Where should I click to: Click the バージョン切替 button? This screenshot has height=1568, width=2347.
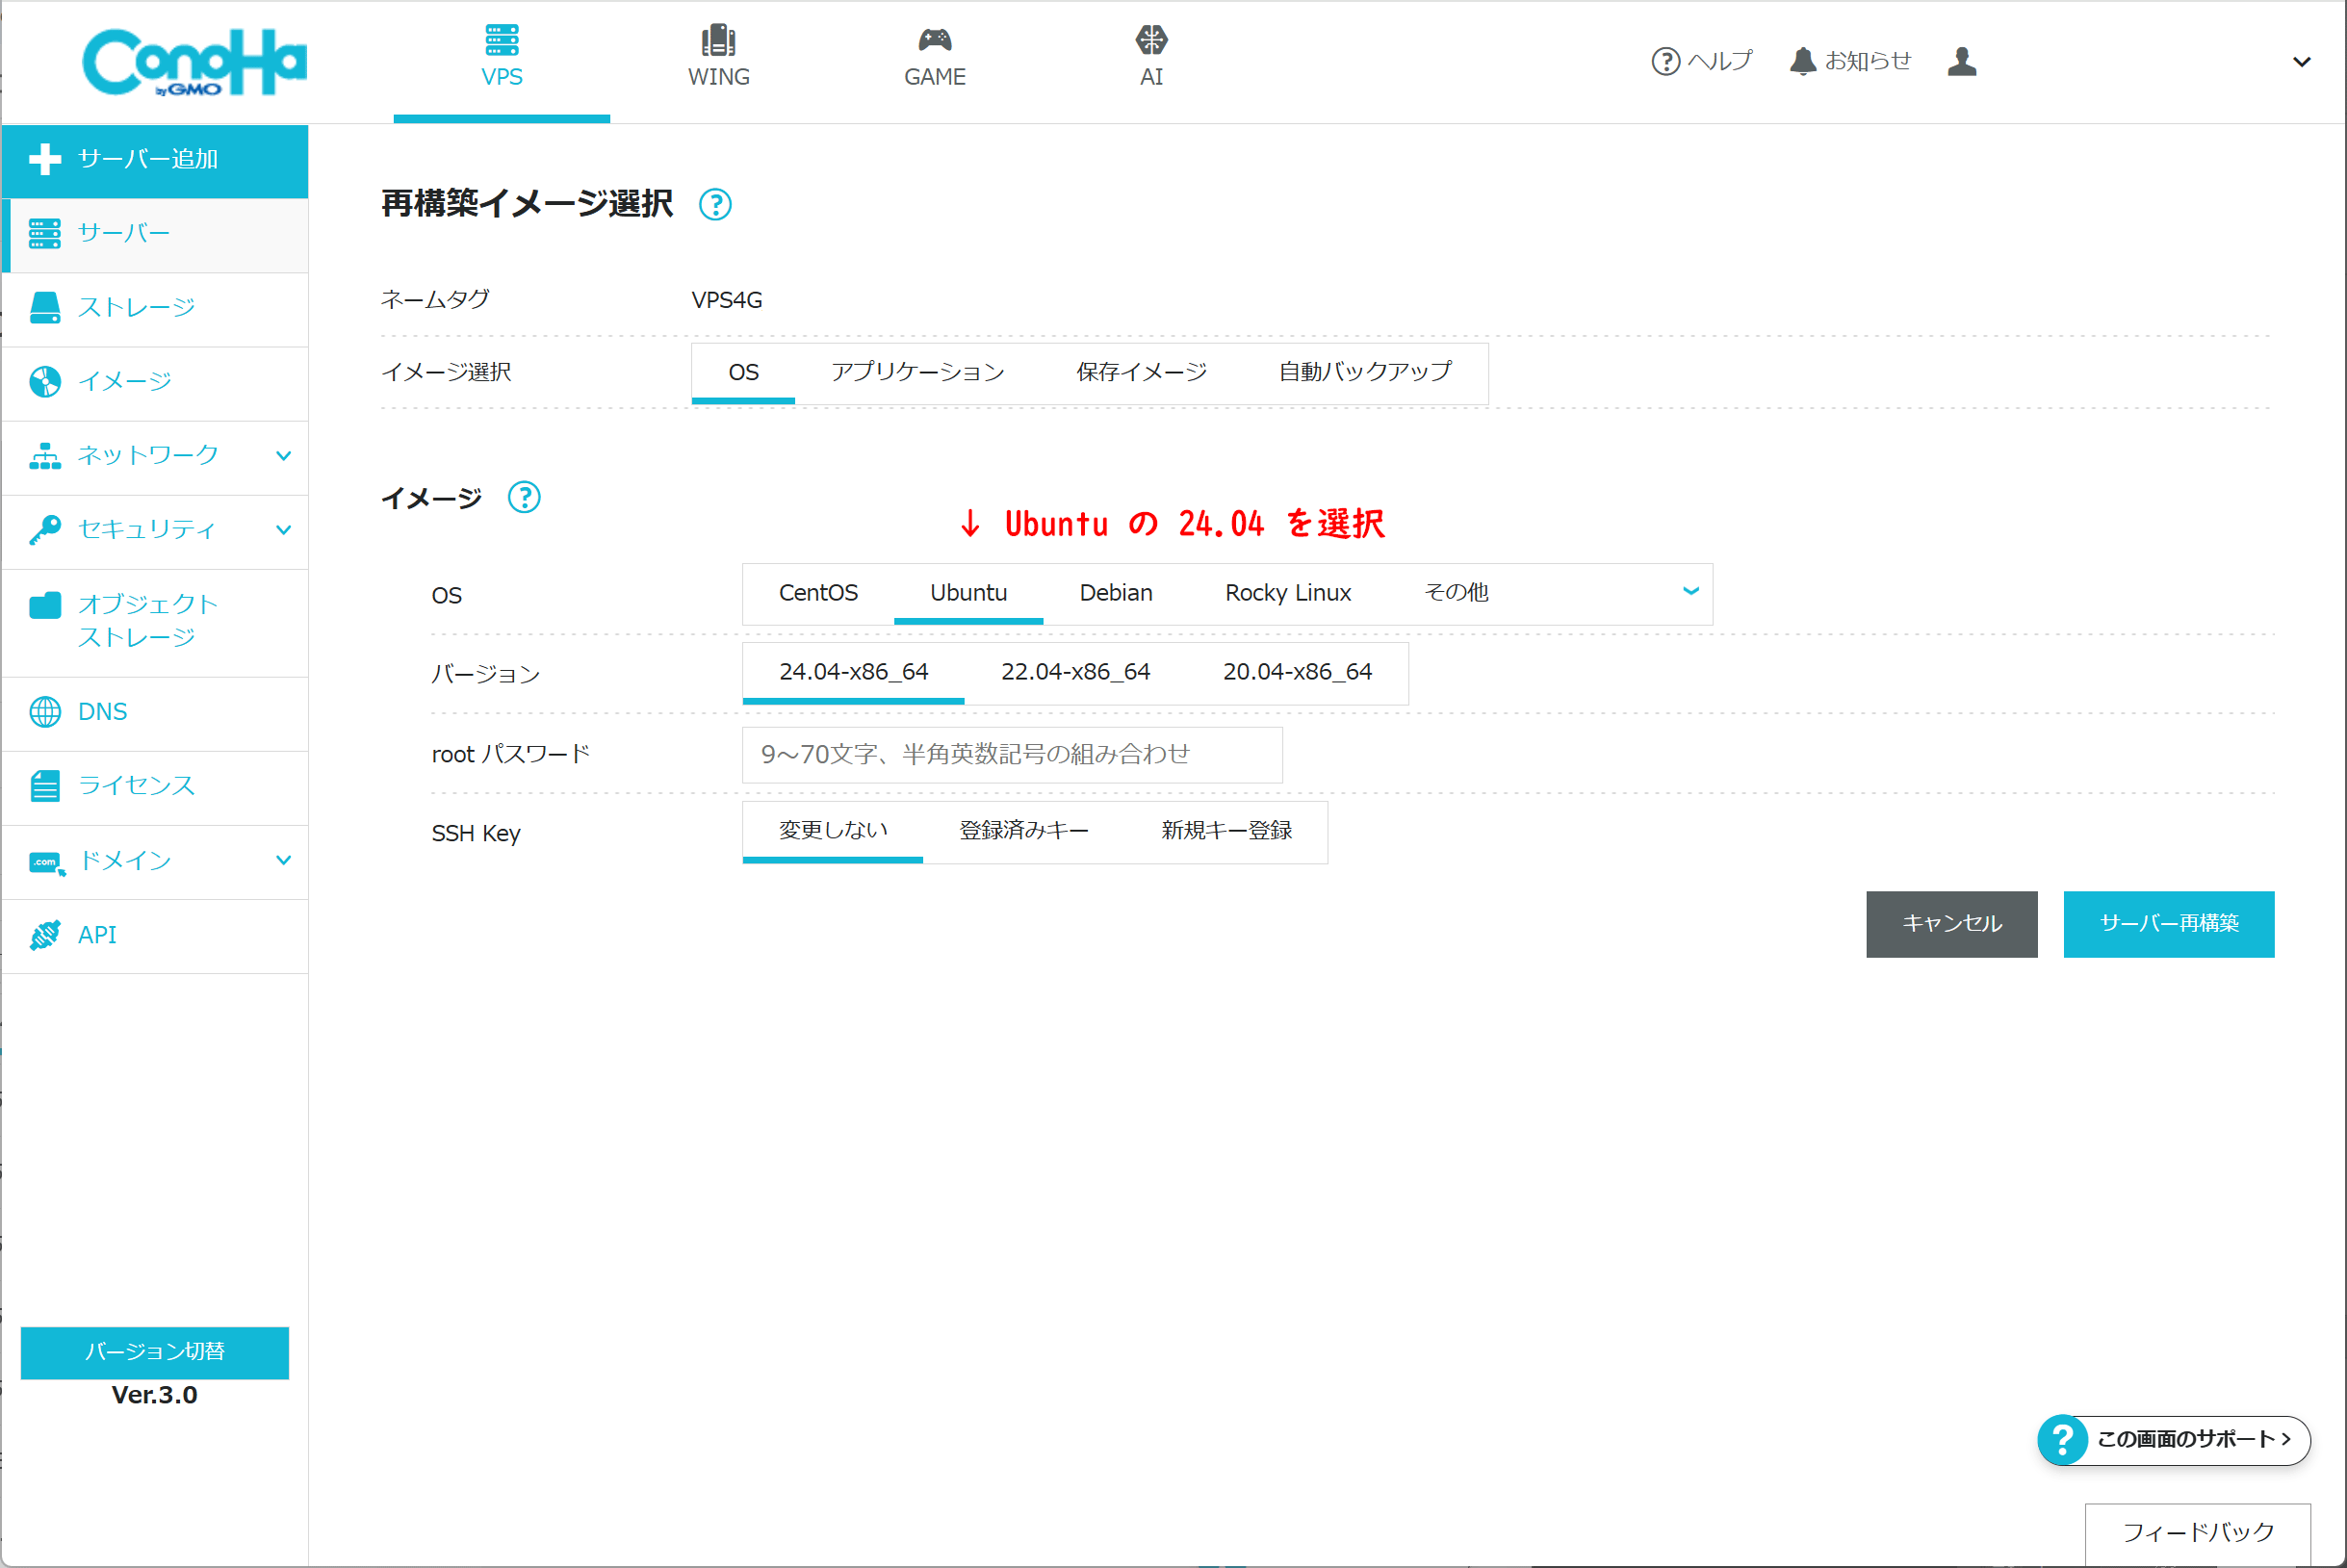(x=154, y=1352)
